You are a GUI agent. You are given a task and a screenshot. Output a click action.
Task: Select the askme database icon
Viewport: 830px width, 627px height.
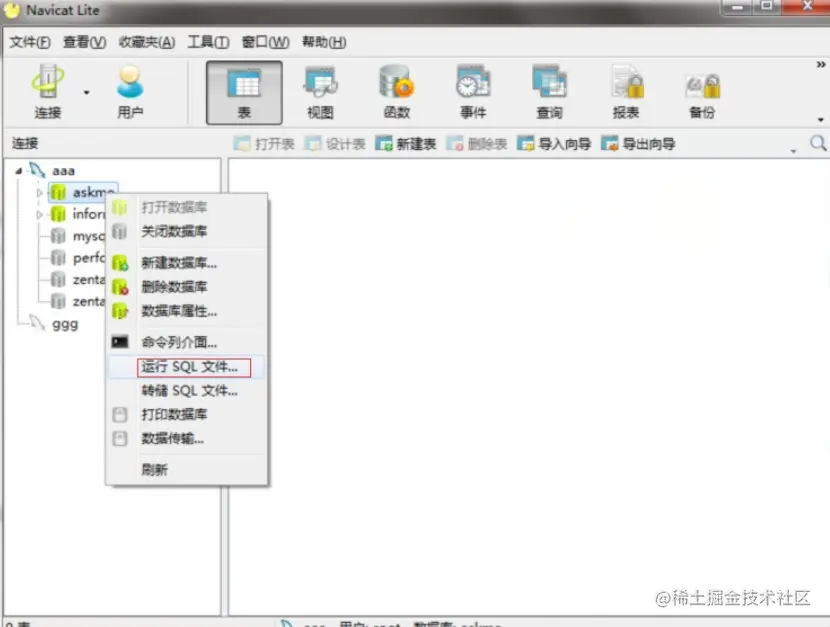(x=58, y=193)
